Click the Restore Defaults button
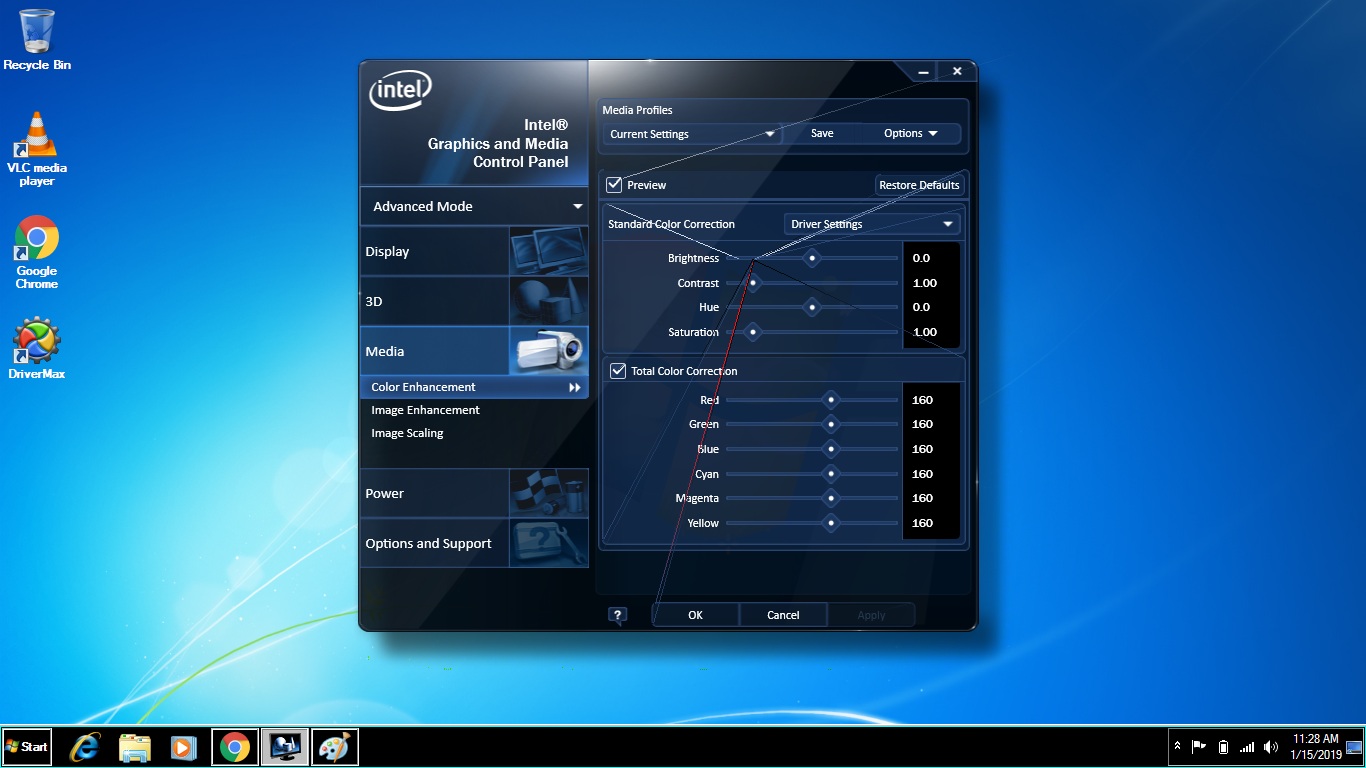Viewport: 1366px width, 768px height. (x=919, y=184)
